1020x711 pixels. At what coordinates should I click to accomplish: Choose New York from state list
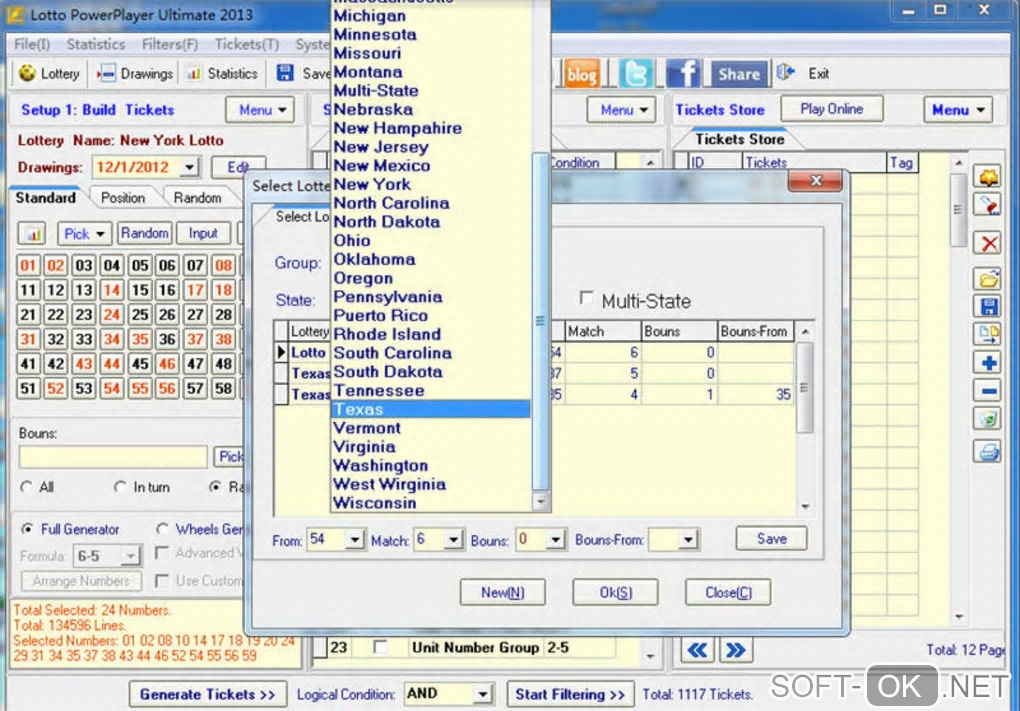pyautogui.click(x=372, y=184)
